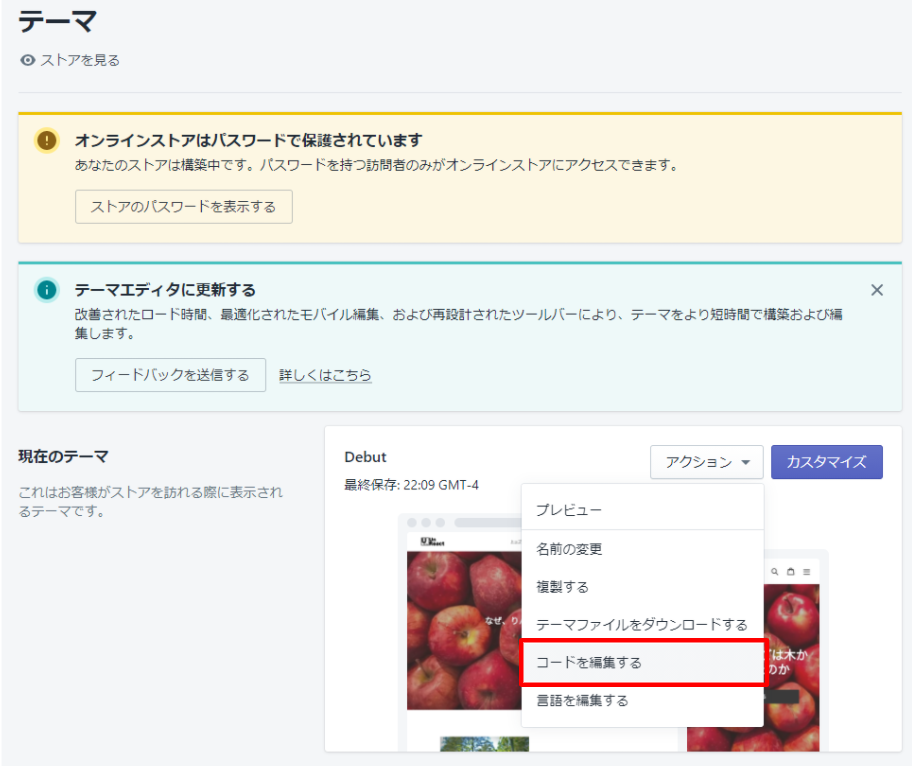Click the yellow warning icon in password banner
This screenshot has height=766, width=912.
(47, 140)
